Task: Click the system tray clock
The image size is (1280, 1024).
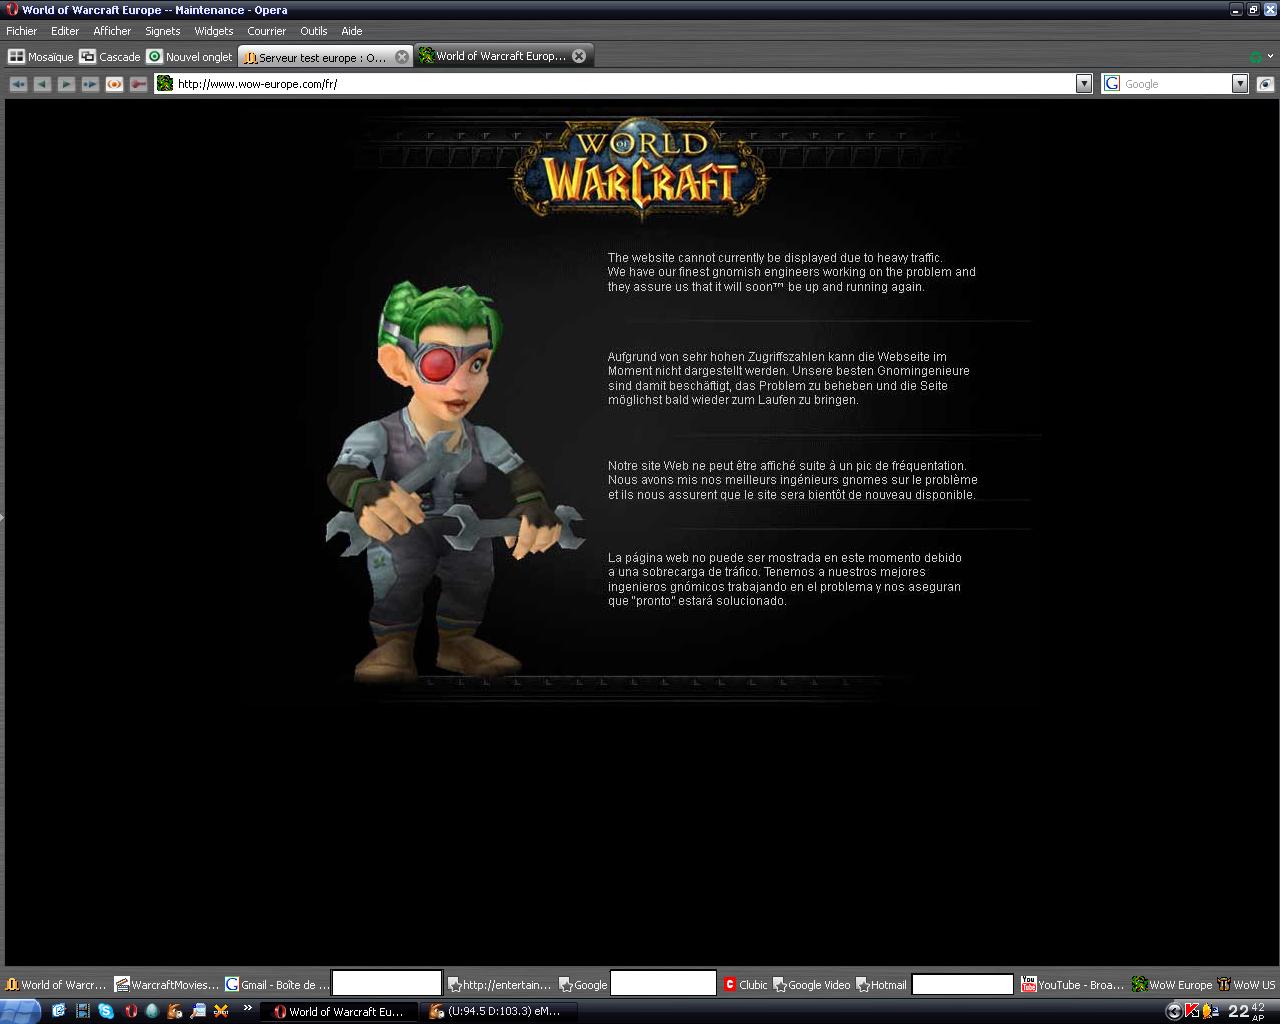Action: (x=1247, y=1011)
